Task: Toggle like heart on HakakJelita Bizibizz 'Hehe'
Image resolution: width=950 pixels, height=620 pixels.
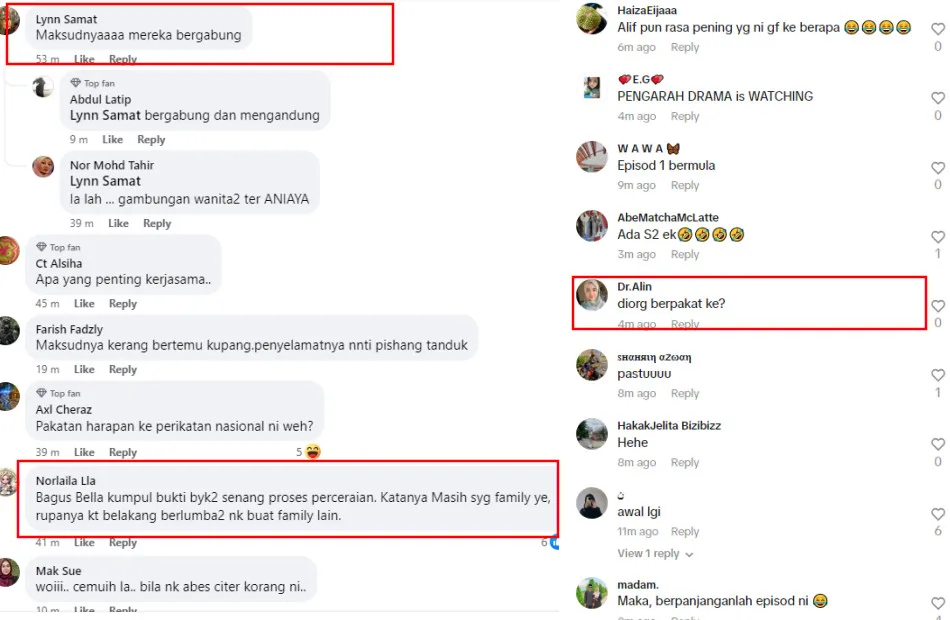Action: tap(938, 444)
